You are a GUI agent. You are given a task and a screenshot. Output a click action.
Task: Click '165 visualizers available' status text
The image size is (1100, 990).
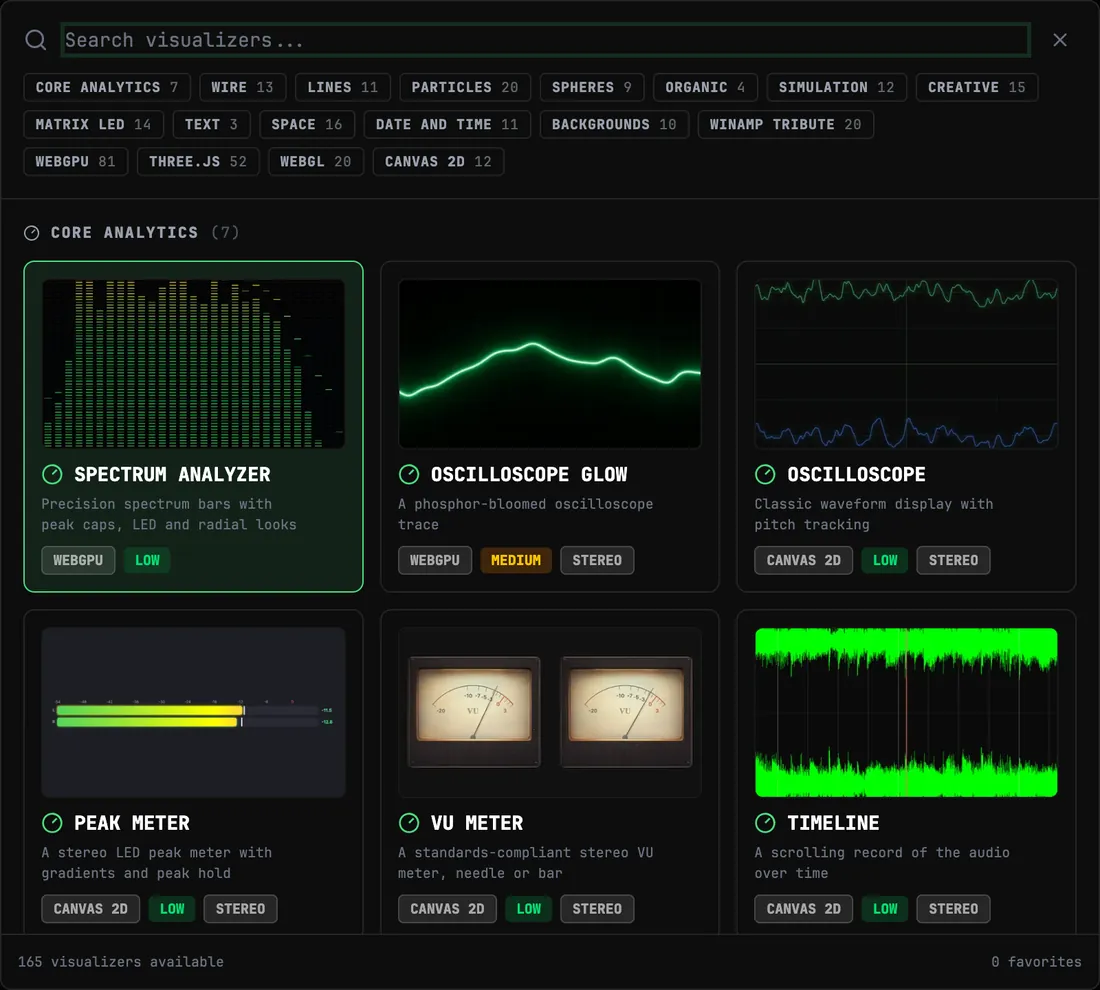(121, 962)
